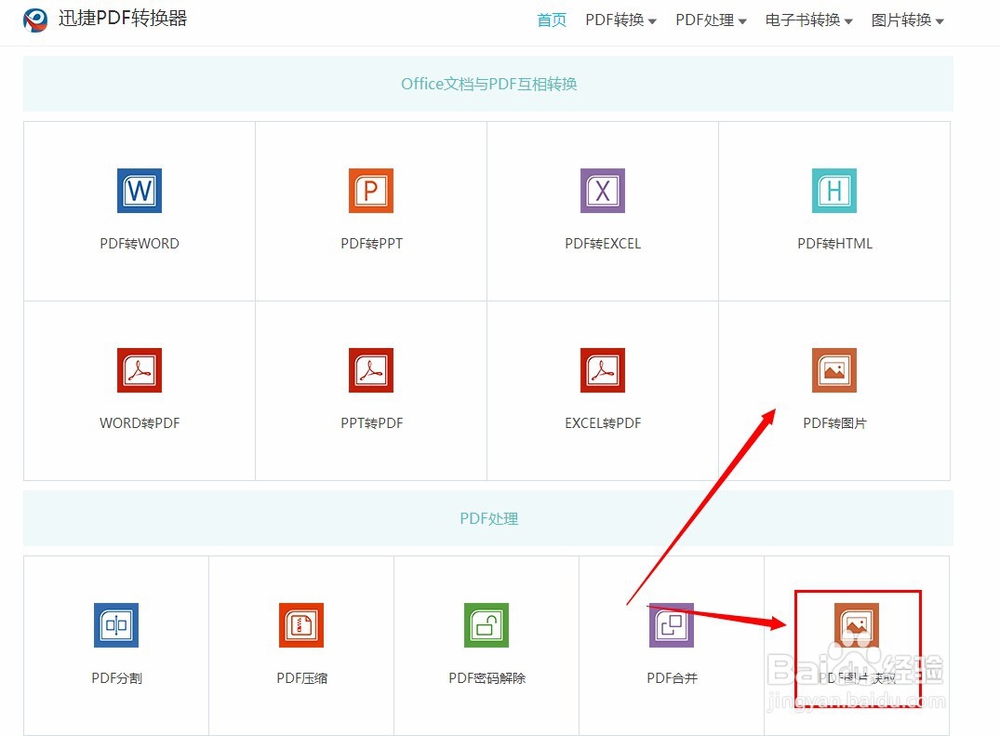Click the PDF转EXCEL text link
This screenshot has width=1000, height=736.
click(x=603, y=244)
